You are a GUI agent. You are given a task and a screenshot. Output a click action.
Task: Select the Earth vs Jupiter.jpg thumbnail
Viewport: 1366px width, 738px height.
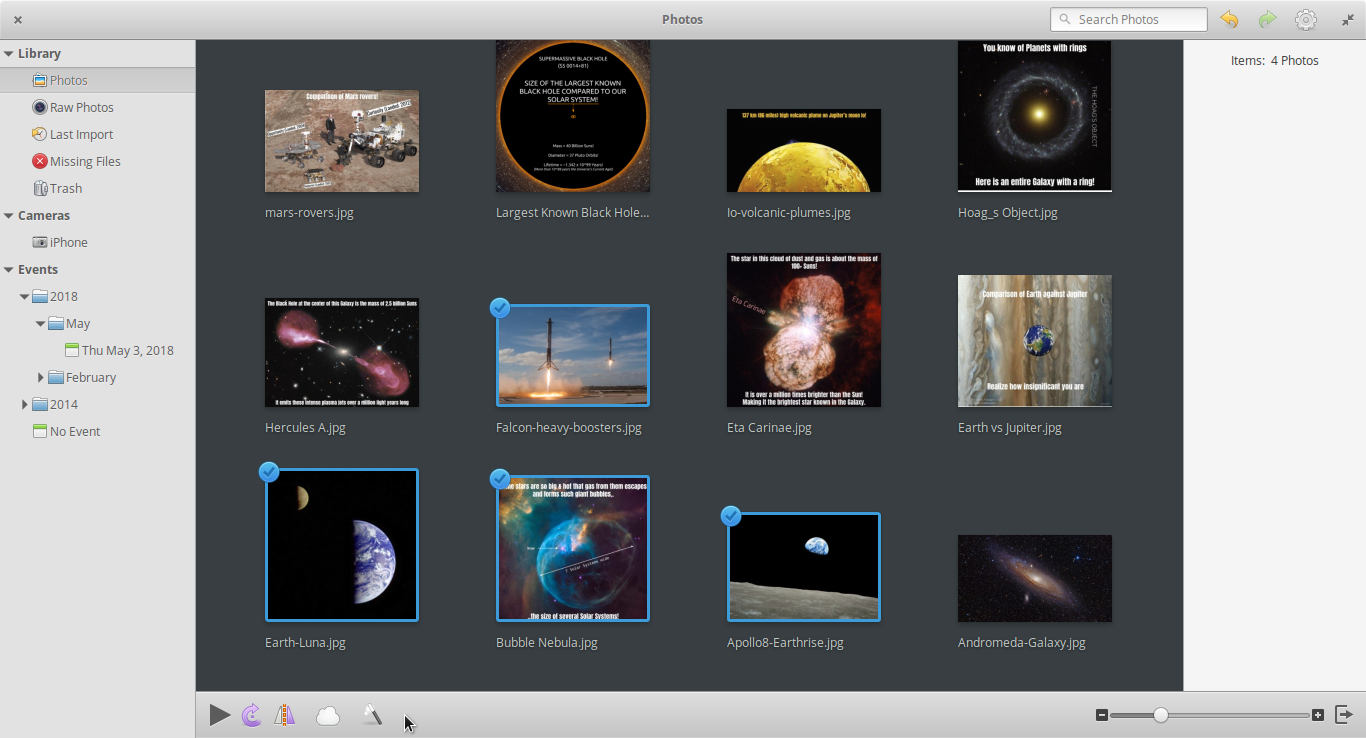click(1035, 341)
